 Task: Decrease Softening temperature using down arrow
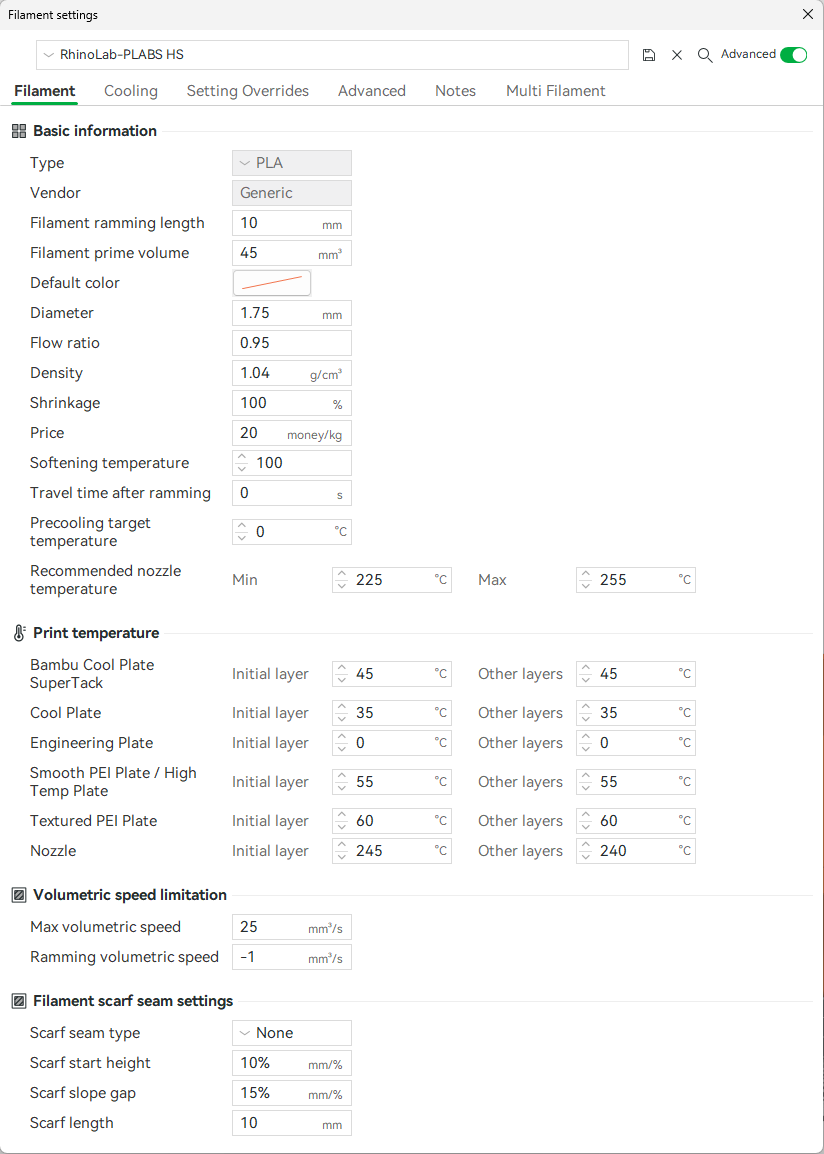241,468
